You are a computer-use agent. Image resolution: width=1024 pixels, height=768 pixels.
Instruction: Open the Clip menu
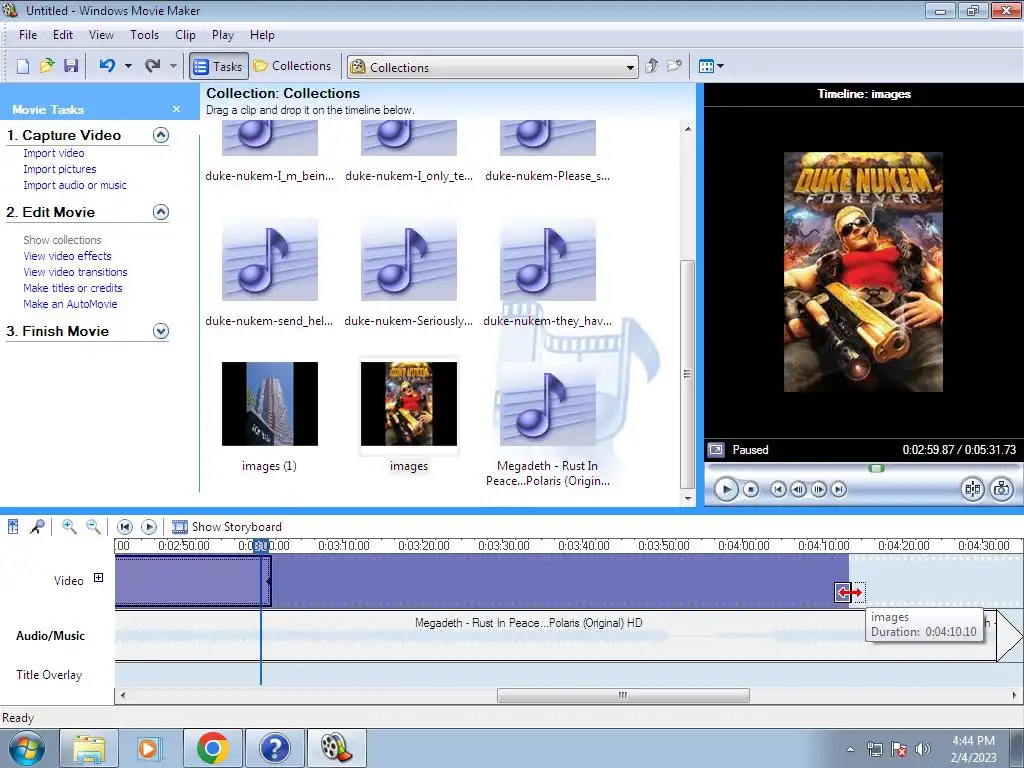click(185, 35)
